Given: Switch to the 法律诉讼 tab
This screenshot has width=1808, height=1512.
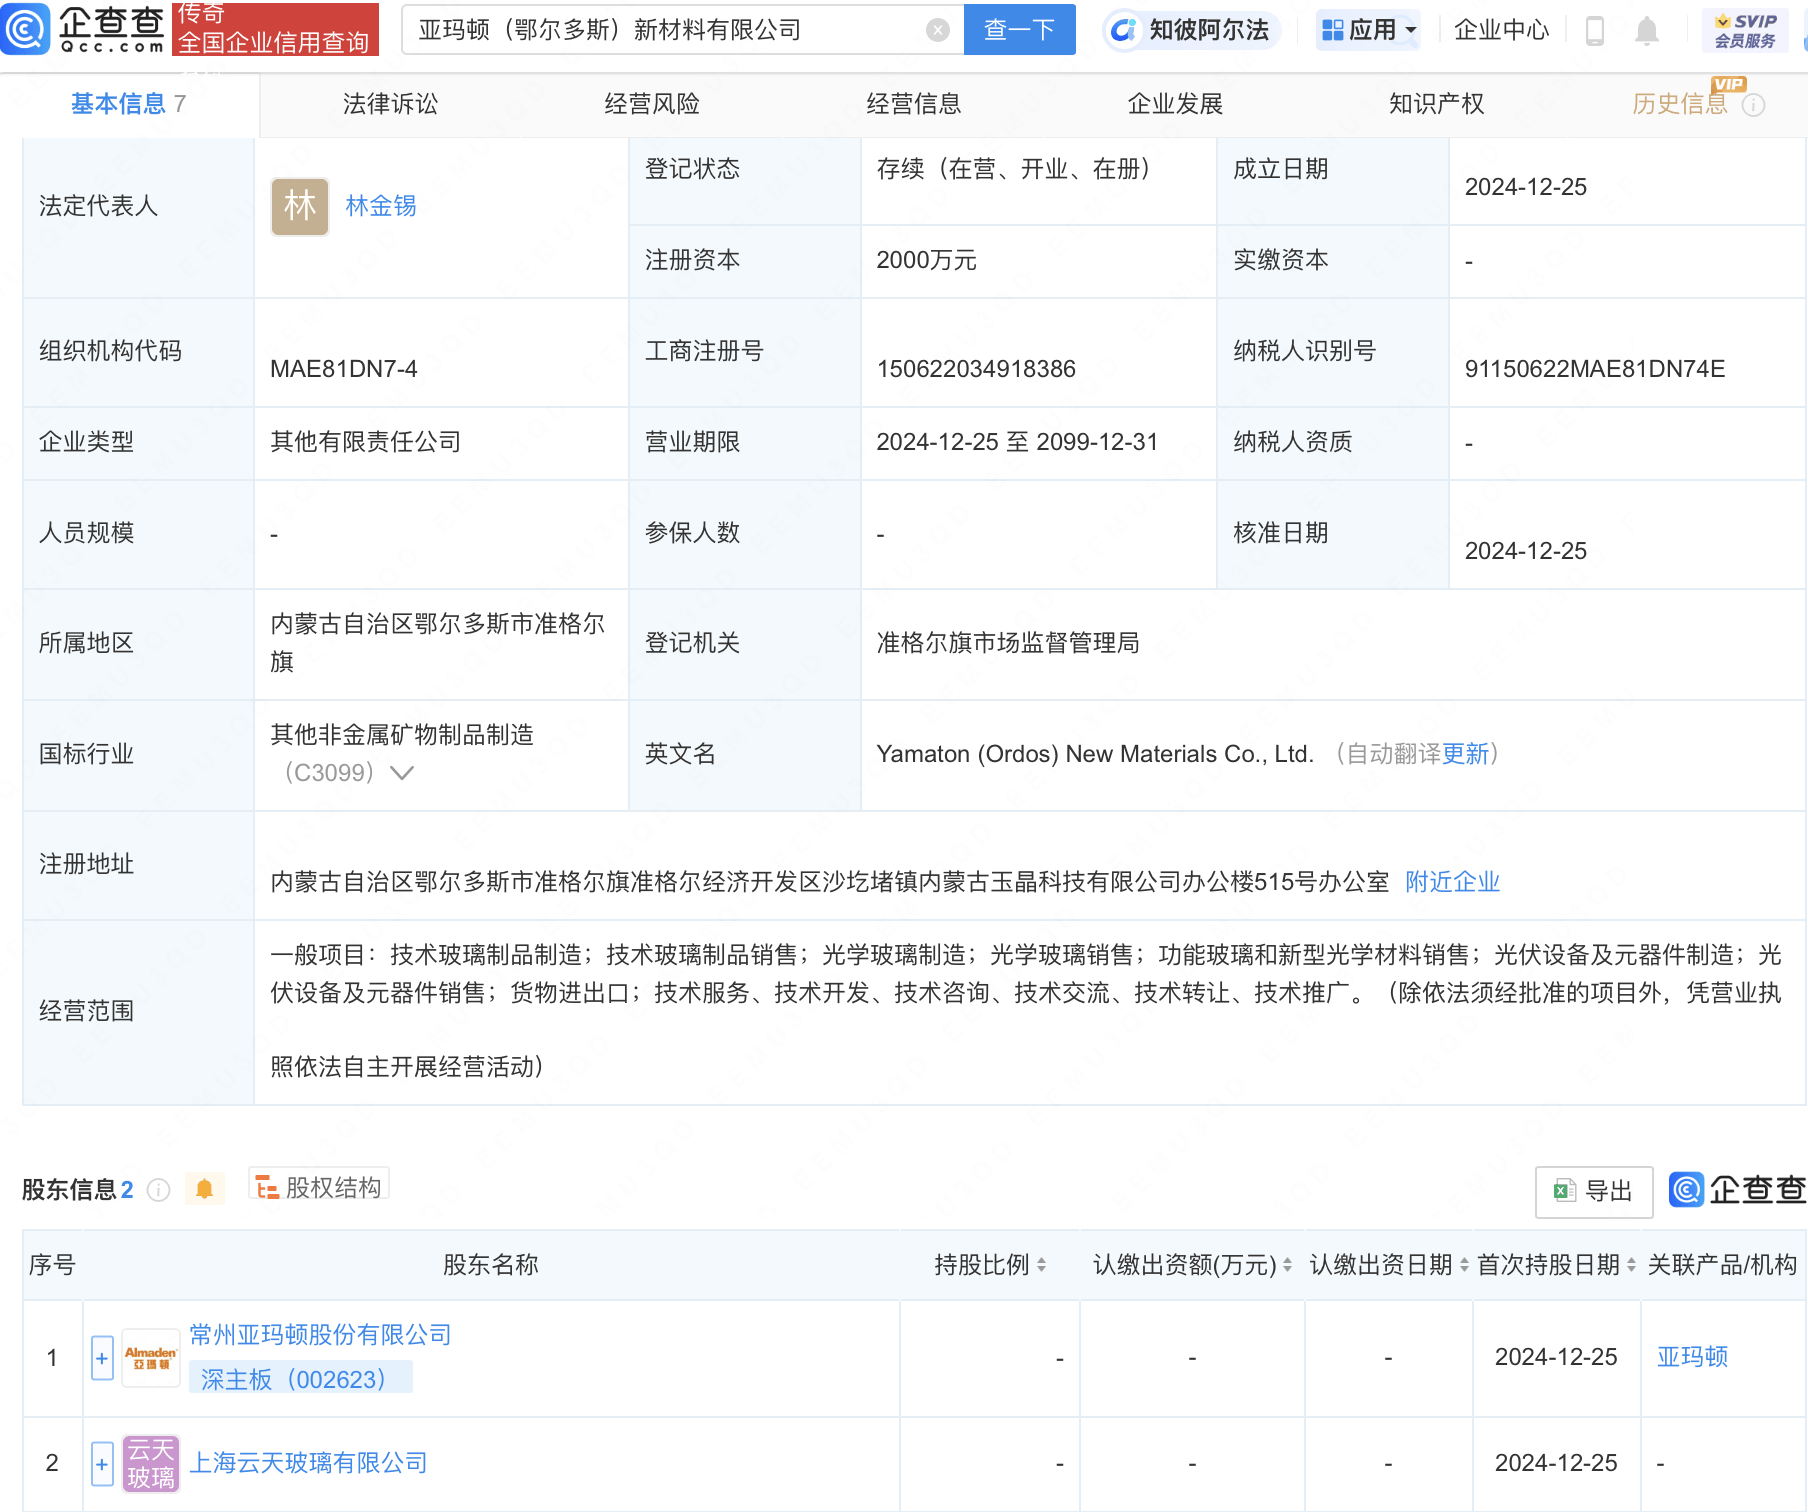Looking at the screenshot, I should (x=391, y=104).
